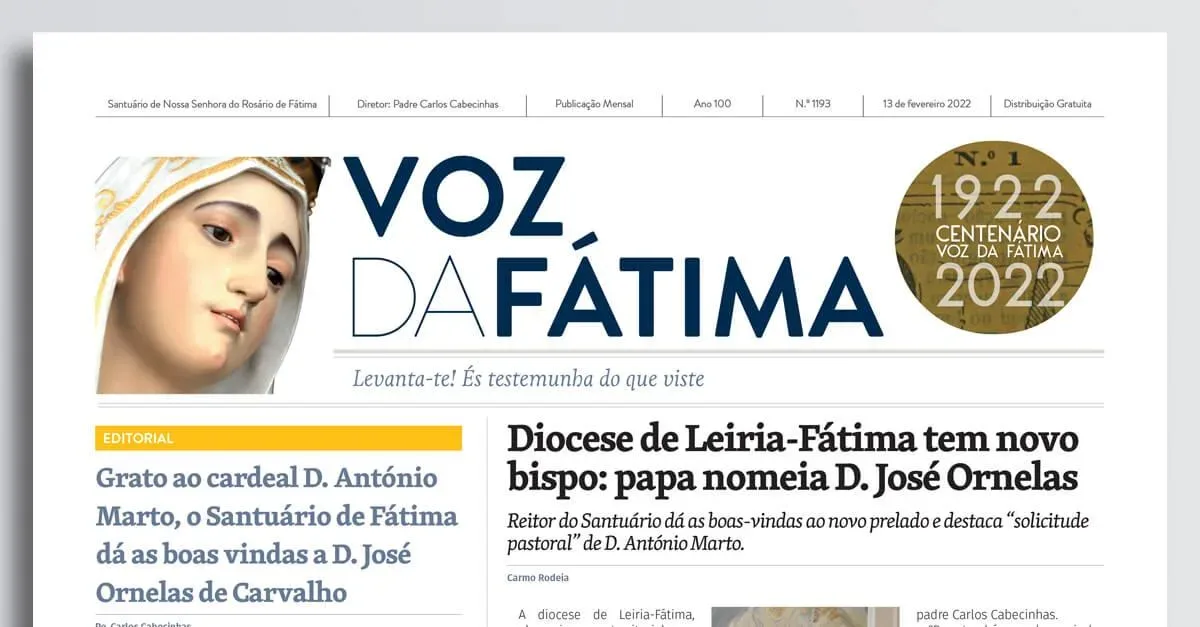Viewport: 1200px width, 627px height.
Task: Click the Ano 100 header item
Action: click(712, 104)
